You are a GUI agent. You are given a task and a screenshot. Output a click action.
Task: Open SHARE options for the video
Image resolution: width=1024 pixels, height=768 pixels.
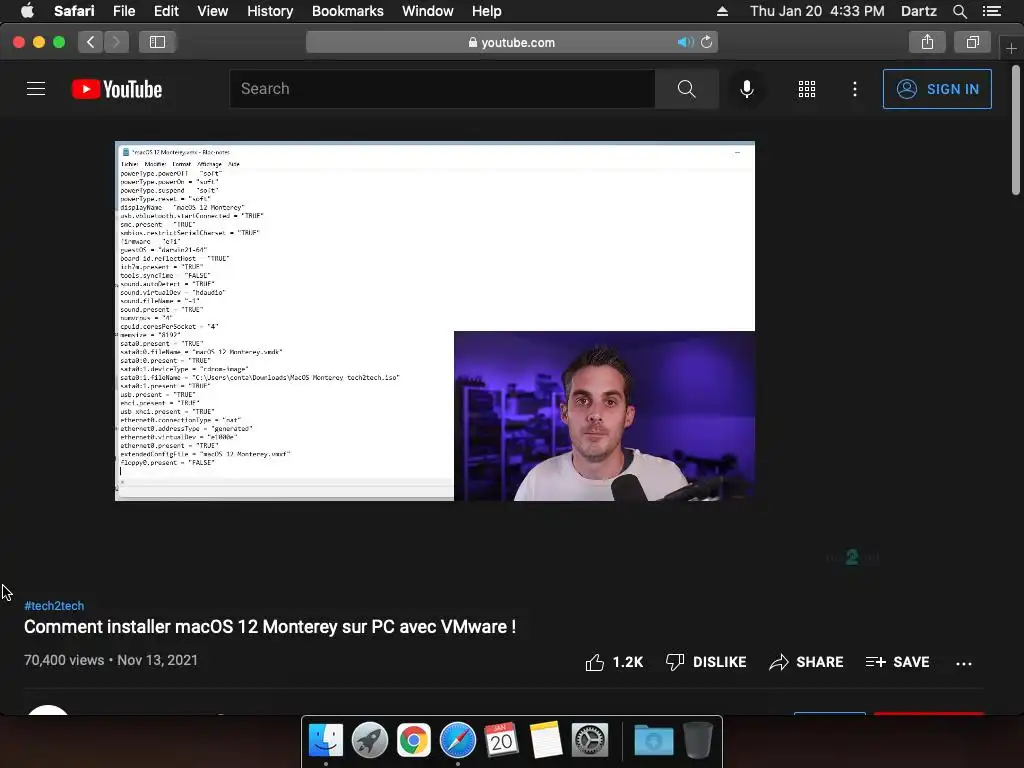tap(806, 662)
